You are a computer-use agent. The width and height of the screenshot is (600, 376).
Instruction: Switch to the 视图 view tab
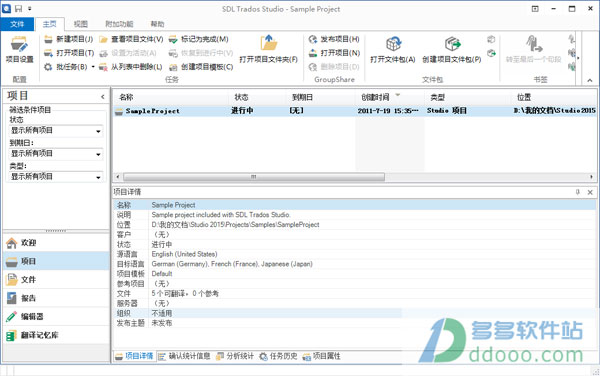(x=81, y=24)
